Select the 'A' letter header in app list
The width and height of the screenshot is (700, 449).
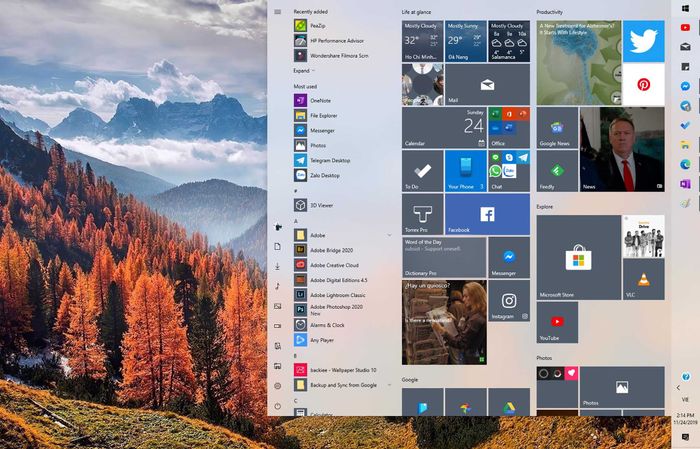coord(296,221)
